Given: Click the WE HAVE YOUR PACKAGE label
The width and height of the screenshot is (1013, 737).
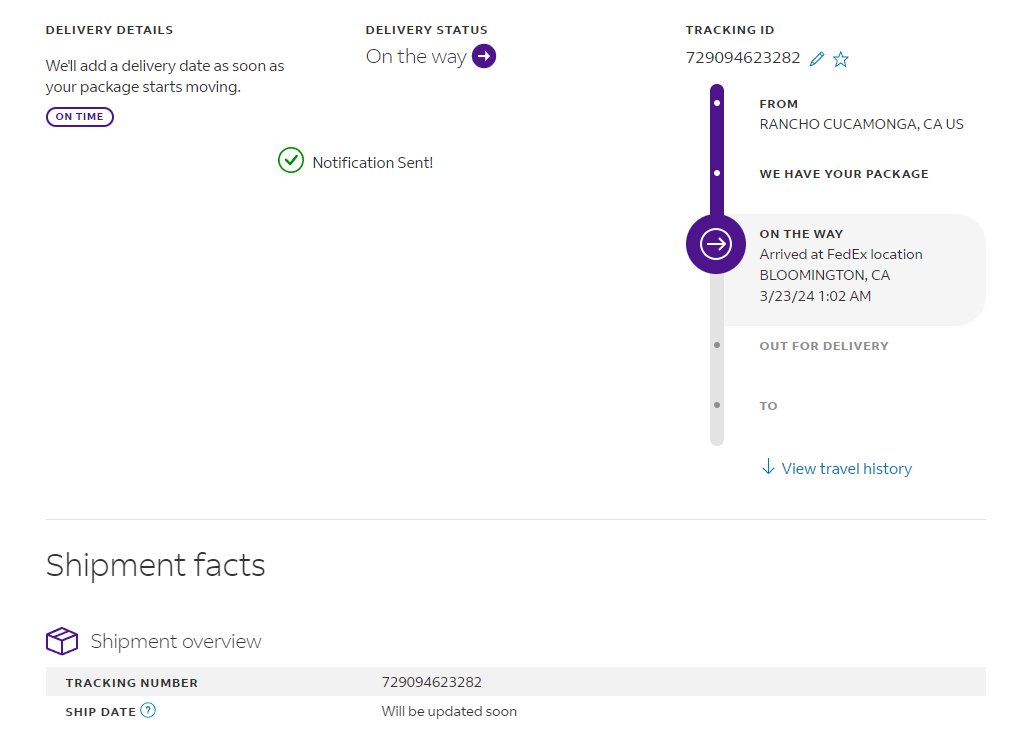Looking at the screenshot, I should pos(844,174).
